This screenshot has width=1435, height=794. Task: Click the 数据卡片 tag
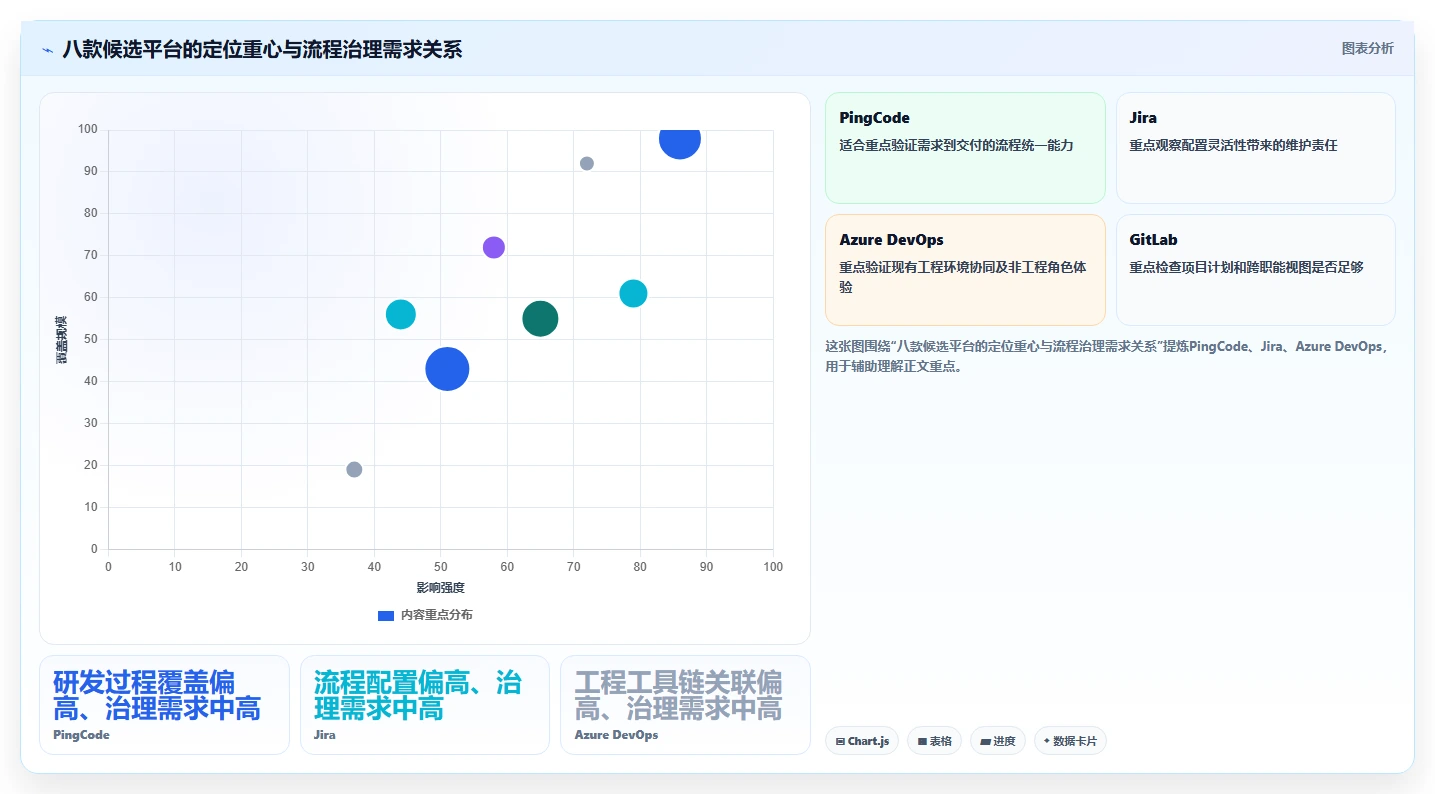pyautogui.click(x=1070, y=741)
